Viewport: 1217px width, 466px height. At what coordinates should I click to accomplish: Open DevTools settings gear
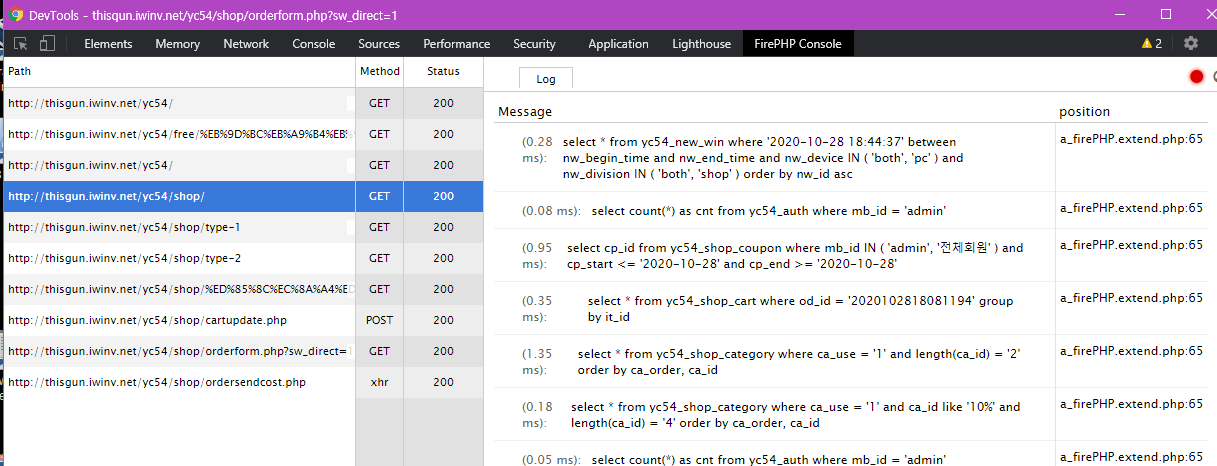[1190, 43]
